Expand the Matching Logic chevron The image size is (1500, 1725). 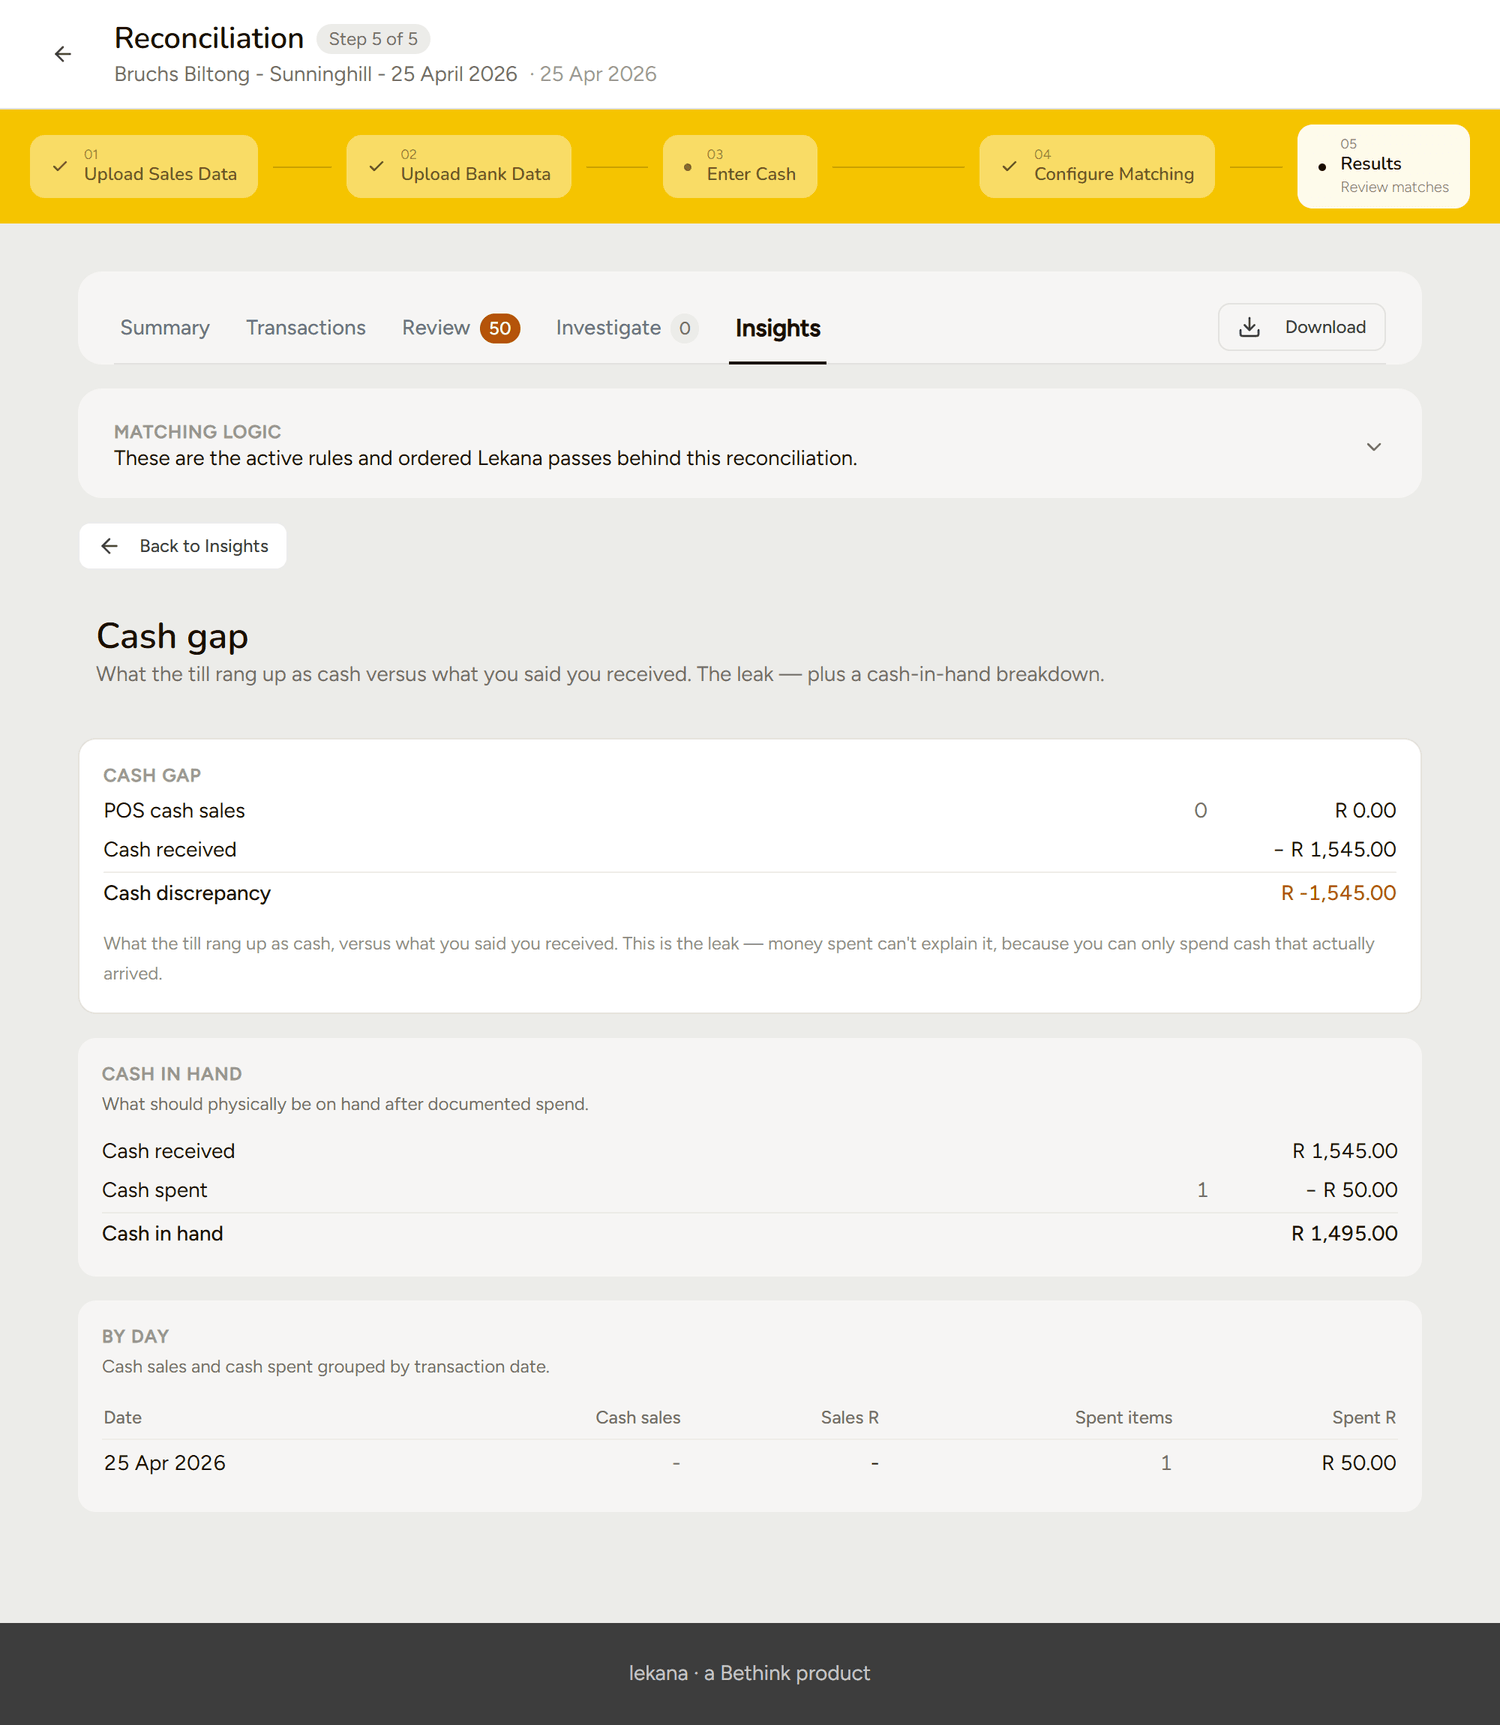coord(1374,446)
